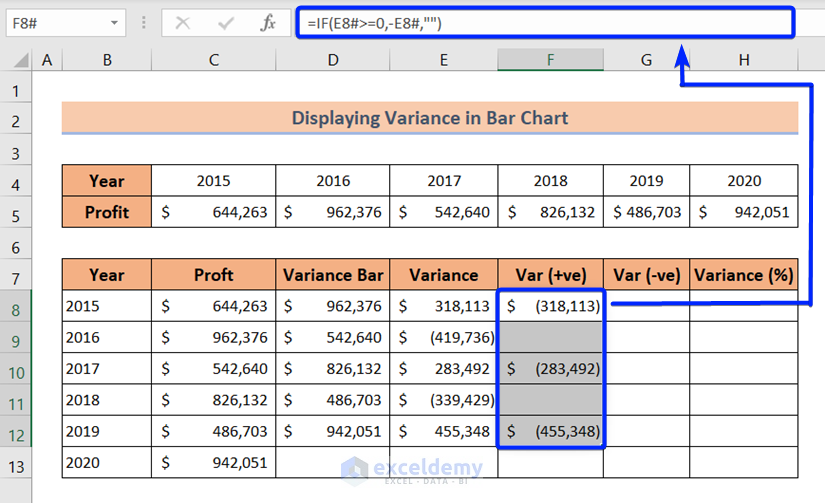
Task: Select column C header
Action: [213, 61]
